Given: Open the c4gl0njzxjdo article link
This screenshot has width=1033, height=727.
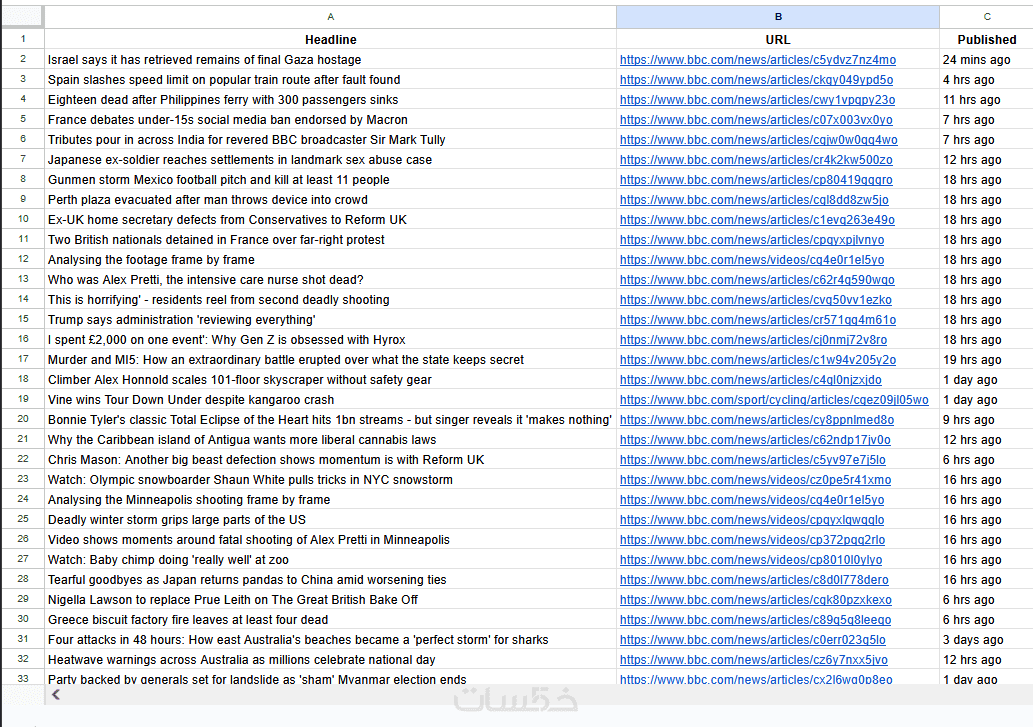Looking at the screenshot, I should pos(750,380).
